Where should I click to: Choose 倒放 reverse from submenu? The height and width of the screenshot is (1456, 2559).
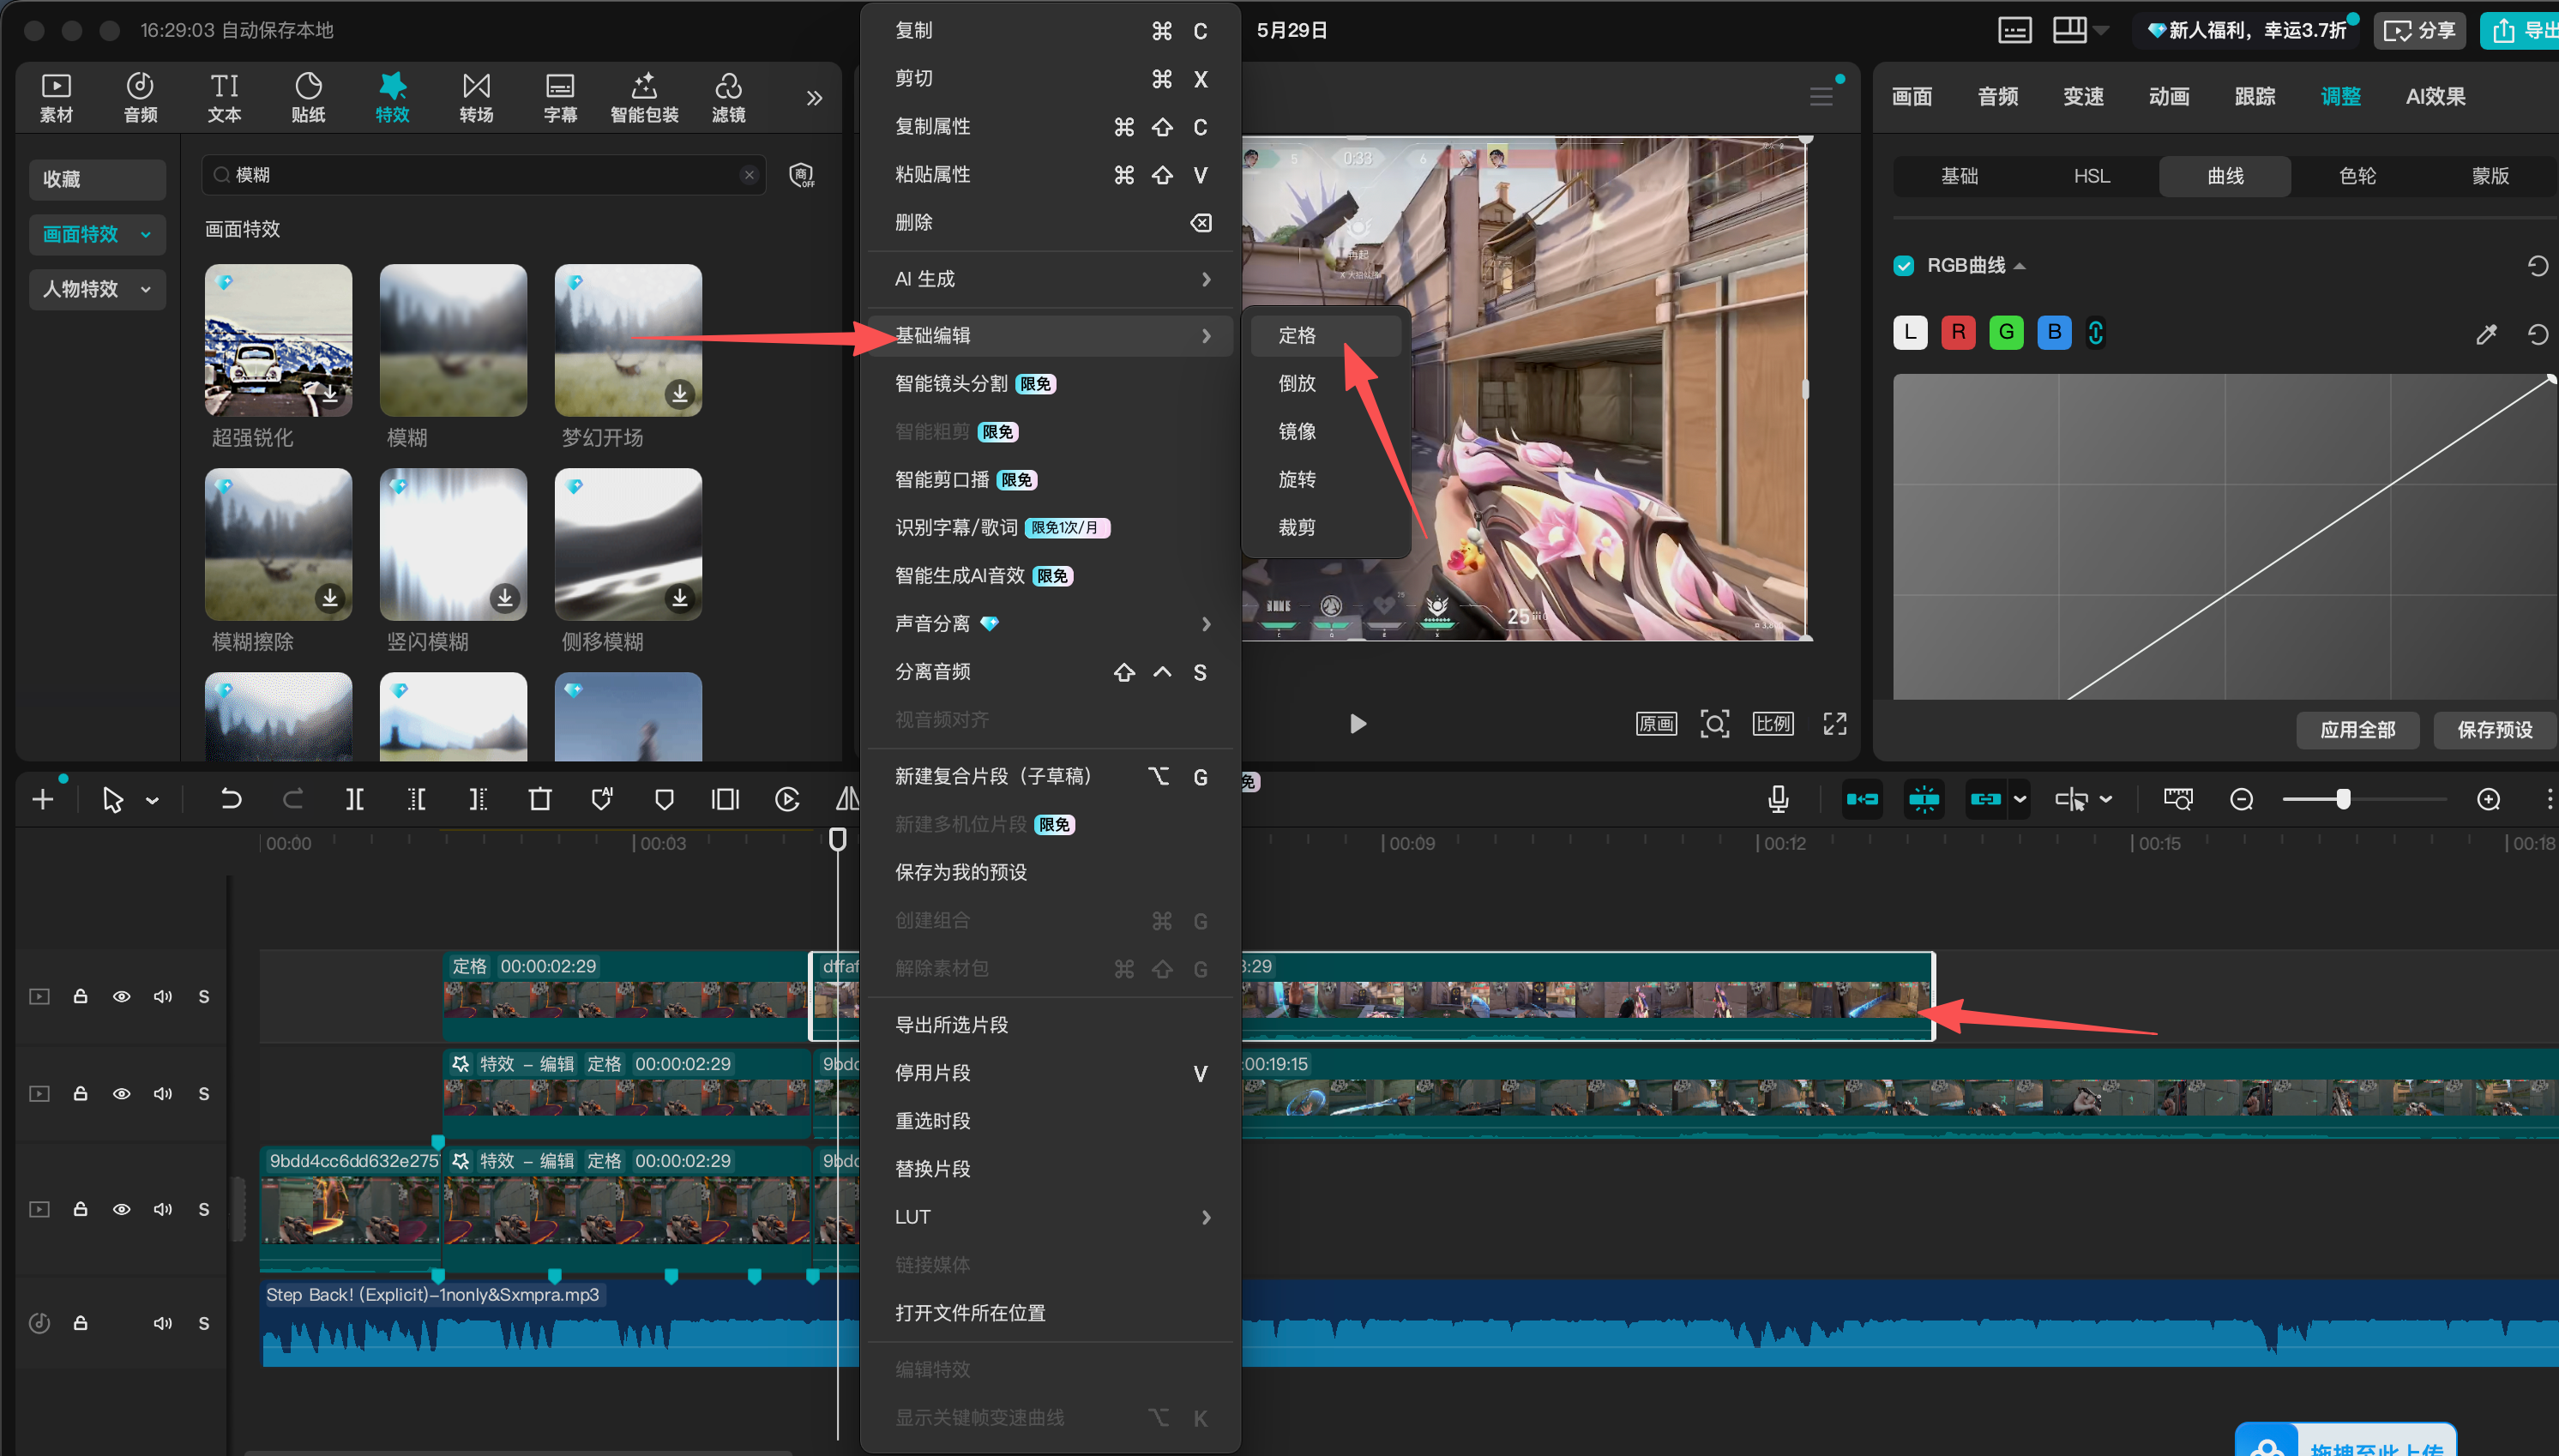(x=1325, y=383)
